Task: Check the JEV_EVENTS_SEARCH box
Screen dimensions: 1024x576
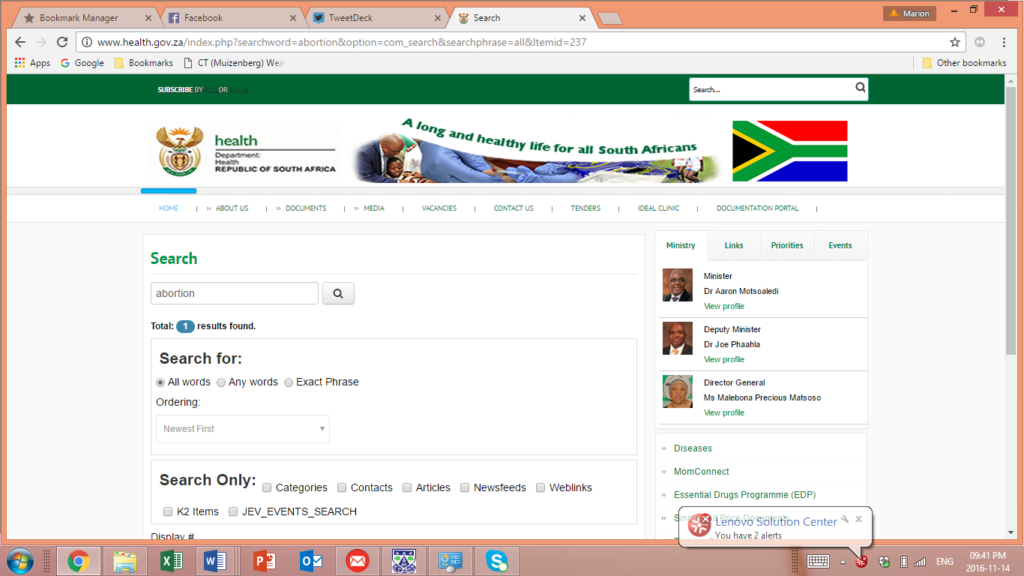Action: point(233,511)
